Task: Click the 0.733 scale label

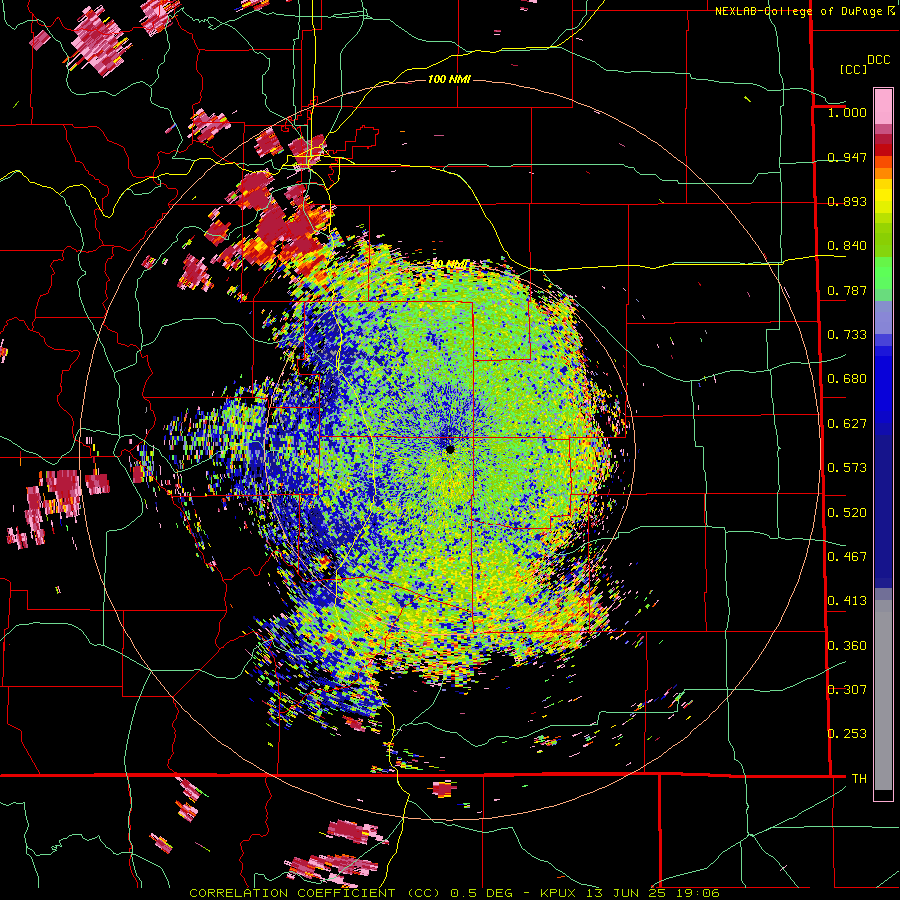Action: [x=847, y=335]
